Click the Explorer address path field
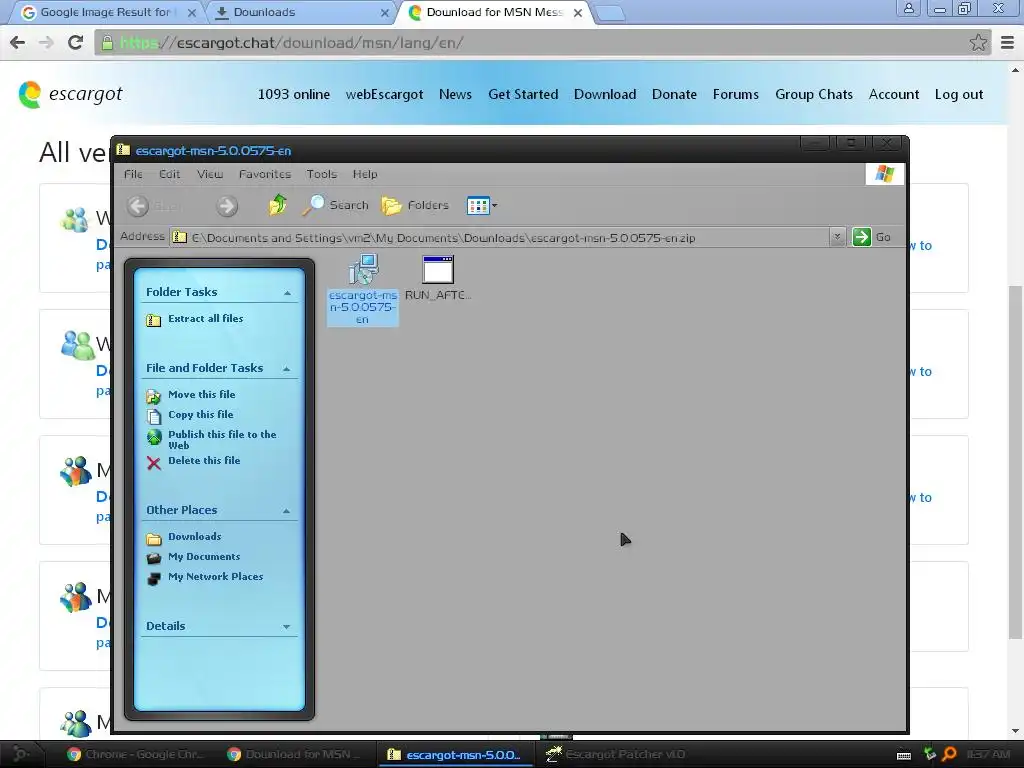The height and width of the screenshot is (768, 1024). (x=500, y=237)
